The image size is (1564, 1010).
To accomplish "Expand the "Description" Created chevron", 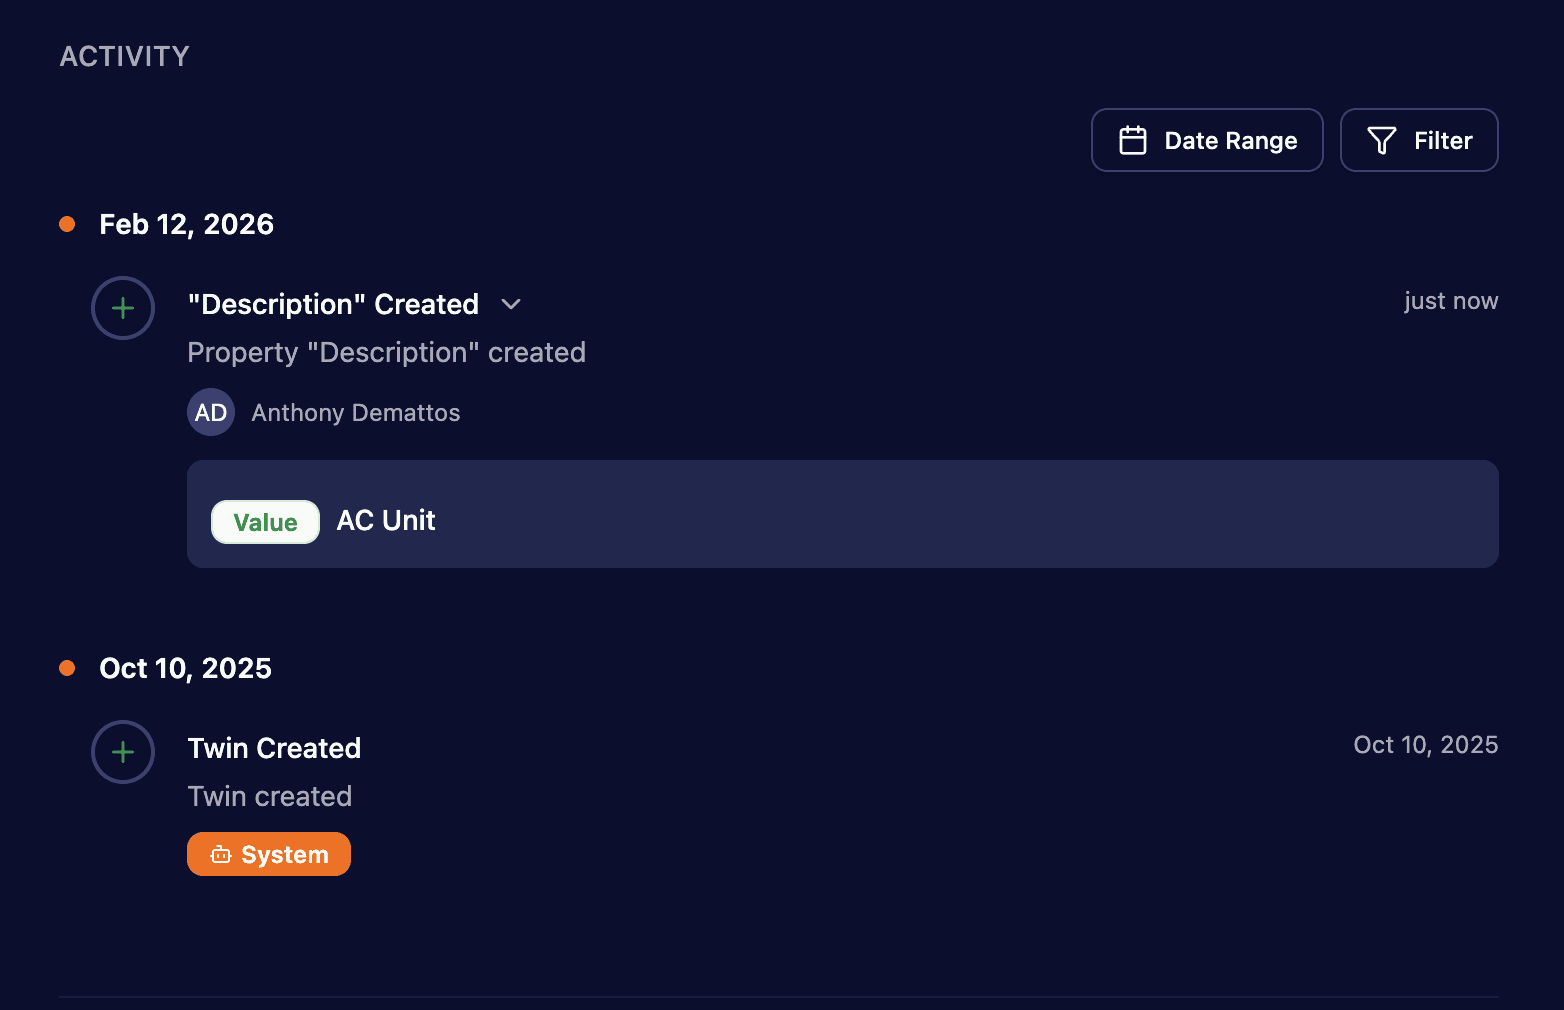I will coord(511,304).
